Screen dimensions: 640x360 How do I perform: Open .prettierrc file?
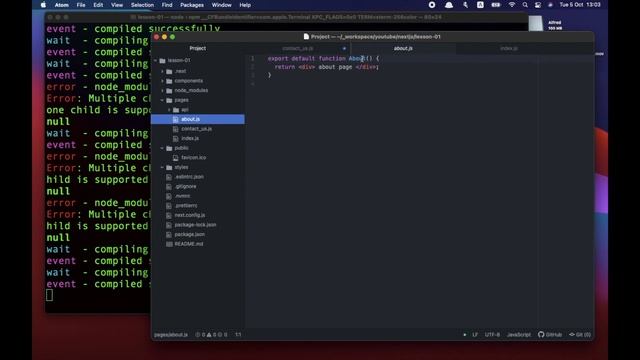point(186,205)
